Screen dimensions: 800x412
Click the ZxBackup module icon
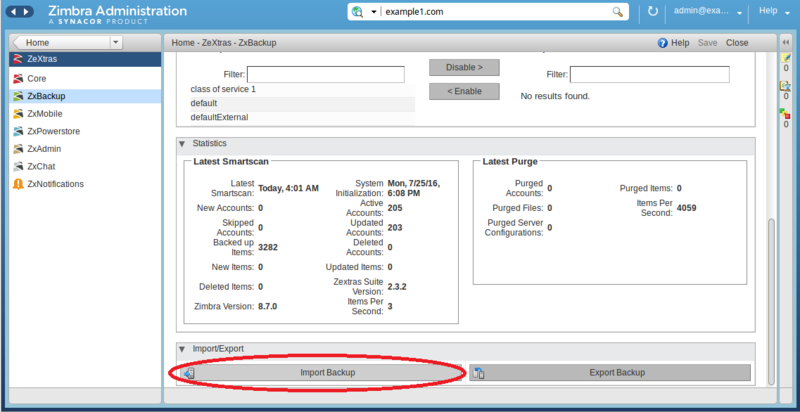18,96
